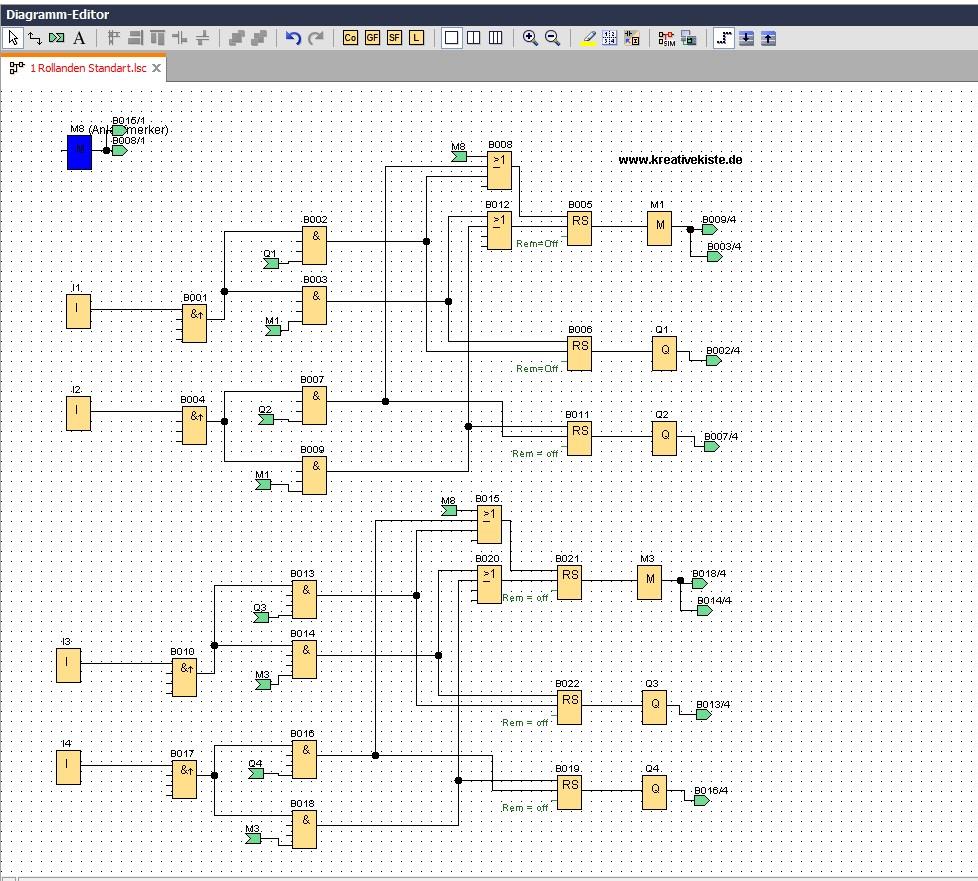Toggle two-column split view layout
Image resolution: width=978 pixels, height=881 pixels.
coord(474,38)
